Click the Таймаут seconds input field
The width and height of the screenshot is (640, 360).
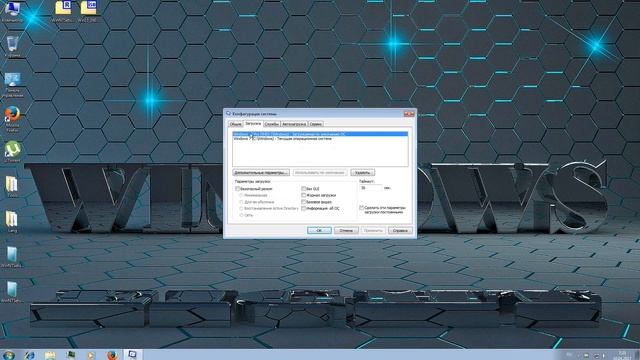click(371, 188)
